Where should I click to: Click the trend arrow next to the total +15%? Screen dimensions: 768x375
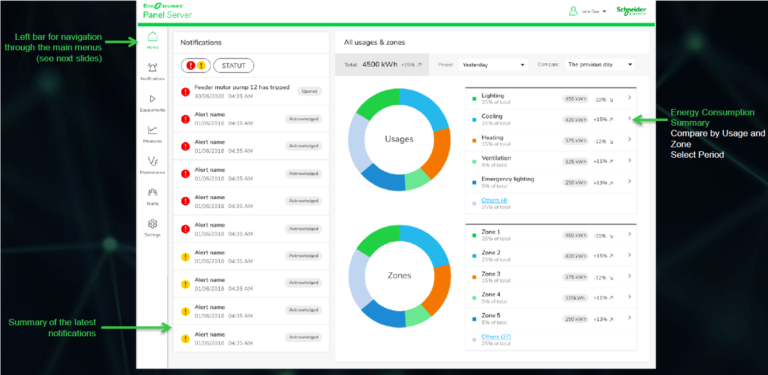point(418,65)
